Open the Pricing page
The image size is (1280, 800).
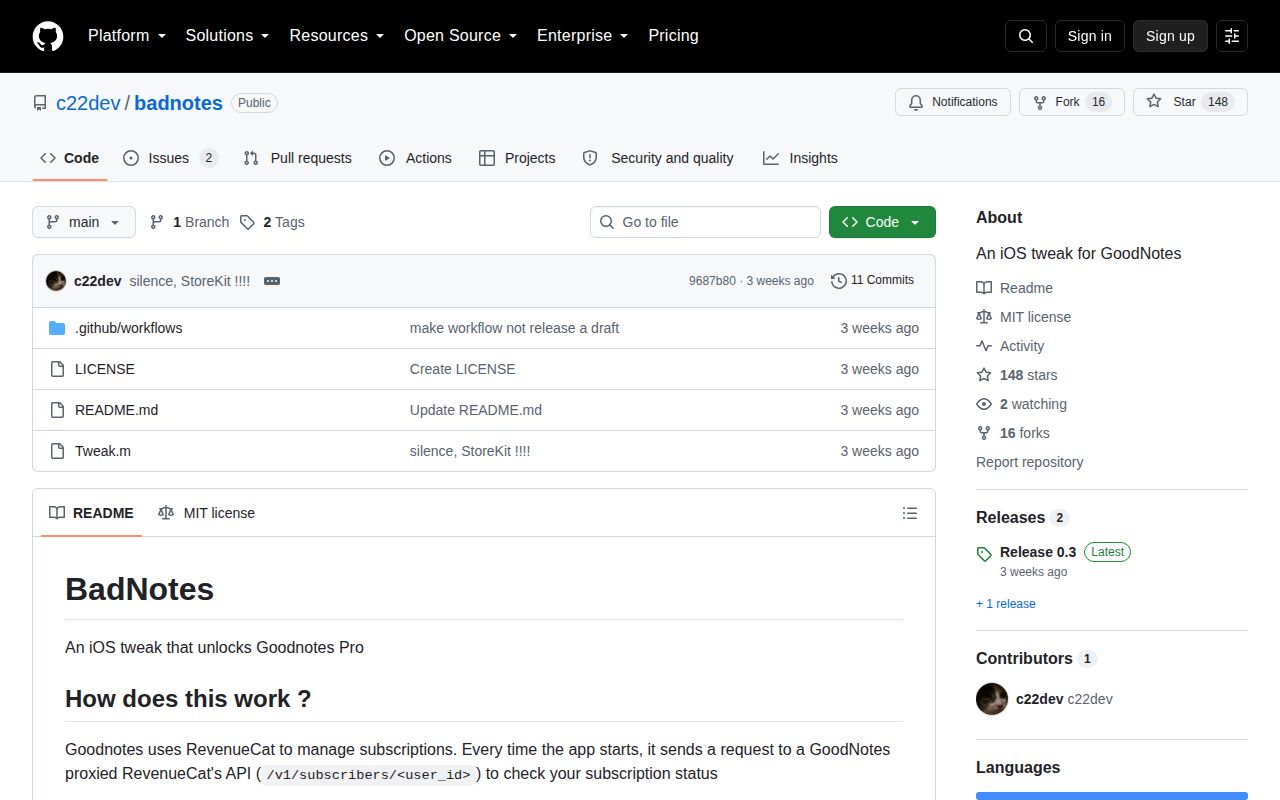(673, 36)
